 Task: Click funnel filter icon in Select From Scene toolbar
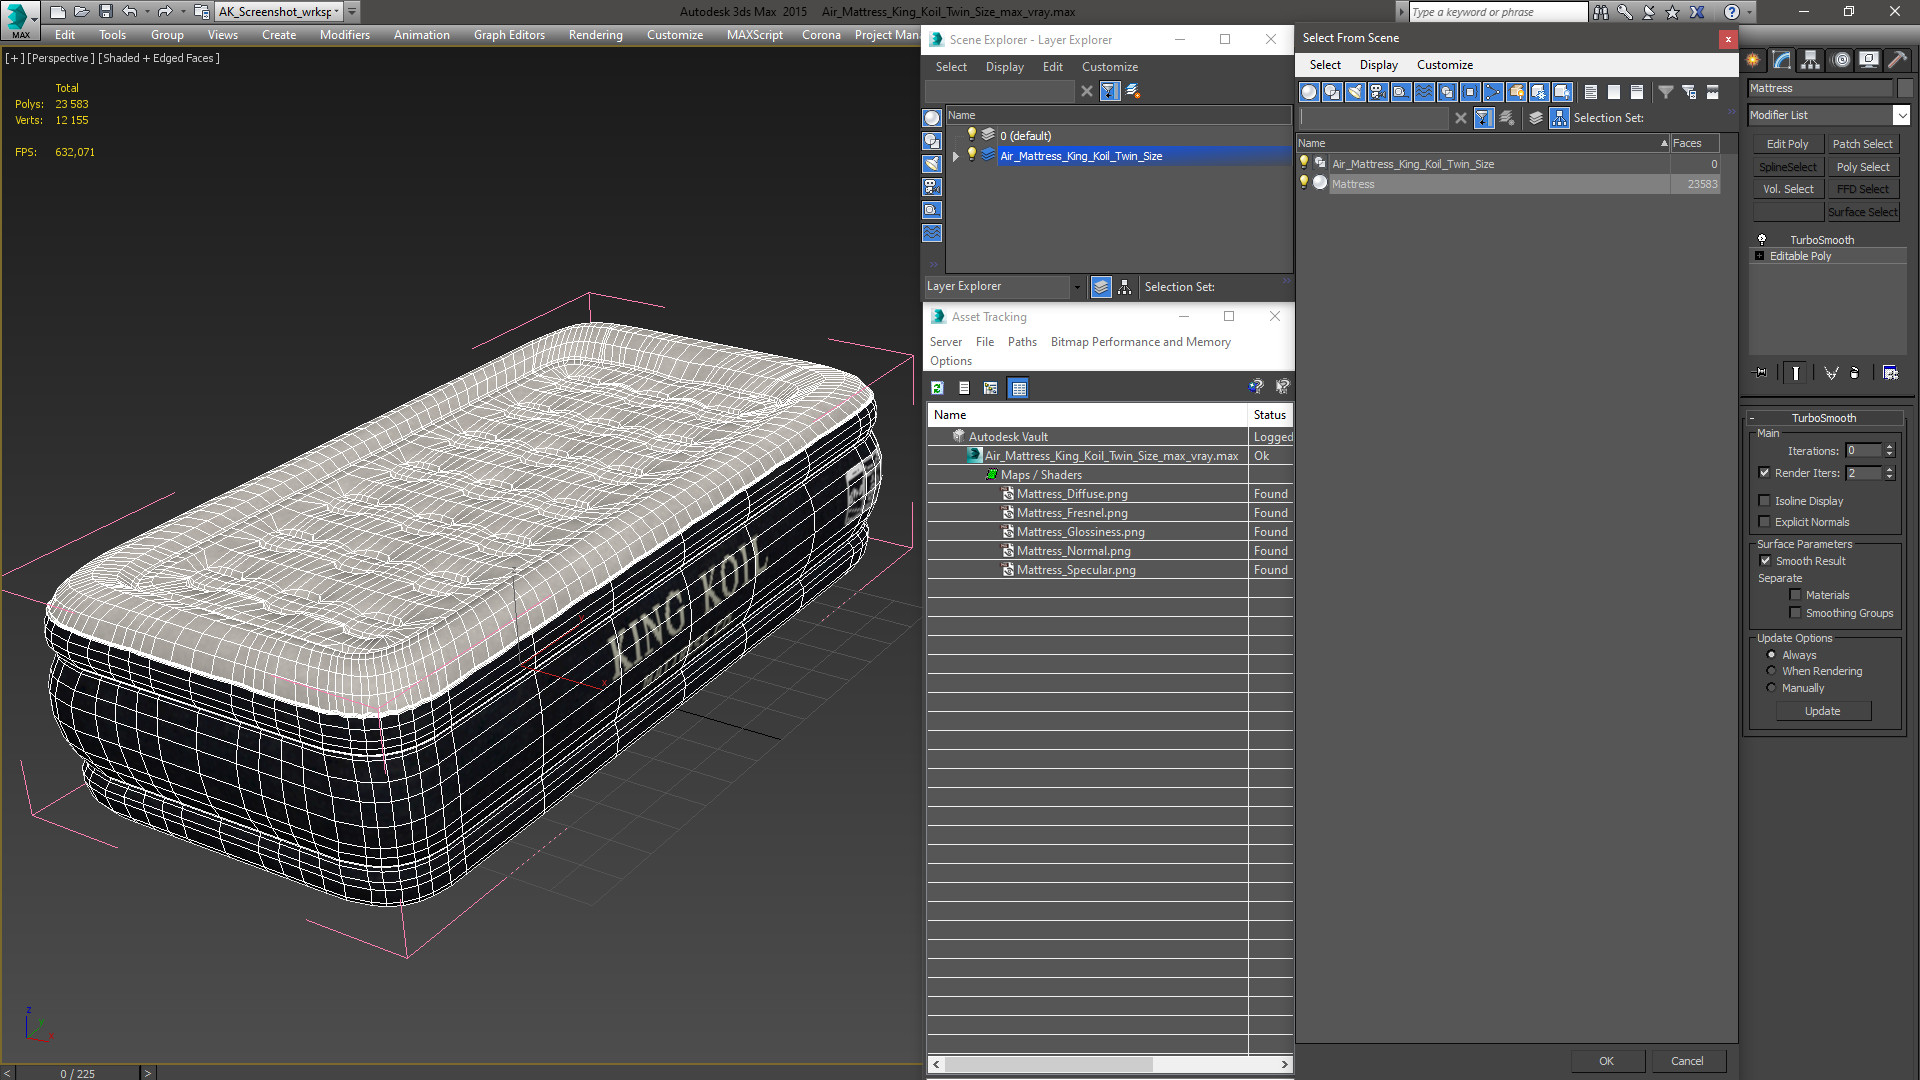(x=1666, y=92)
